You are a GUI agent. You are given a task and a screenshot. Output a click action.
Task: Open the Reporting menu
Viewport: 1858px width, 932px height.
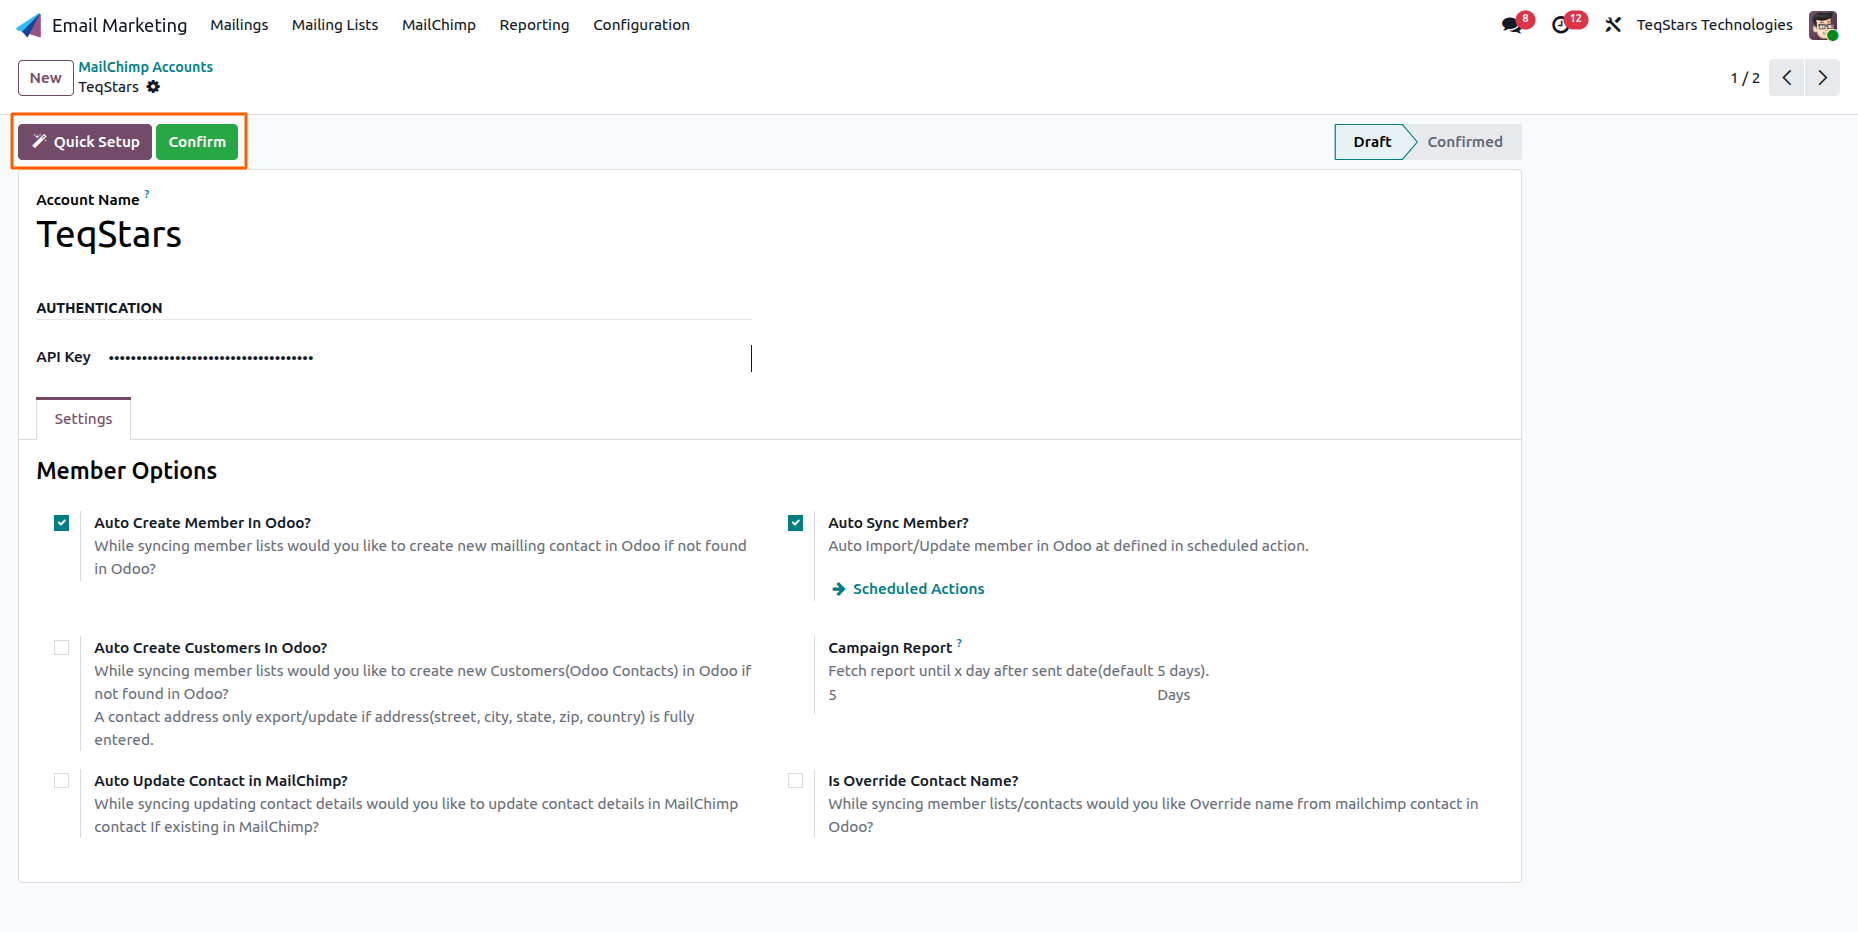(x=535, y=25)
